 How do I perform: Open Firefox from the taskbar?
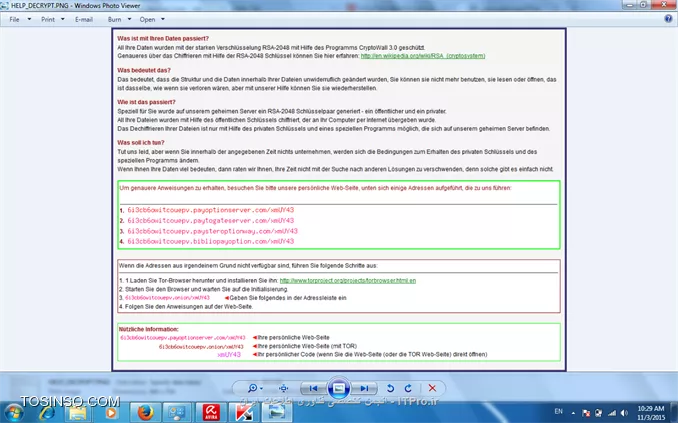(x=146, y=413)
